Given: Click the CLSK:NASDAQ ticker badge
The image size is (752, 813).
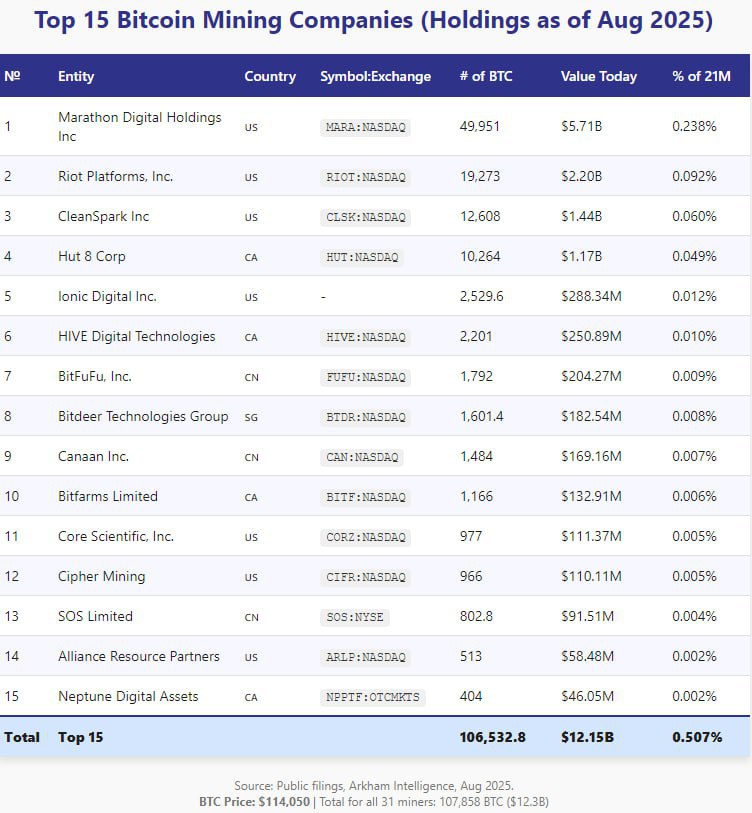Looking at the screenshot, I should coord(366,217).
